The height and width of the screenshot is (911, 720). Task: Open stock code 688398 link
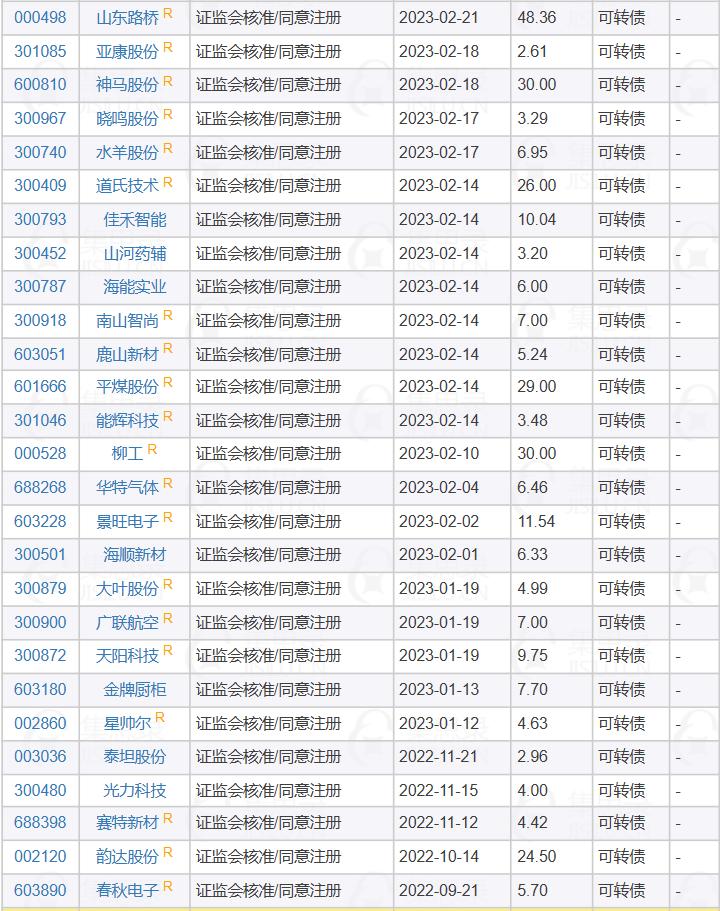coord(40,822)
